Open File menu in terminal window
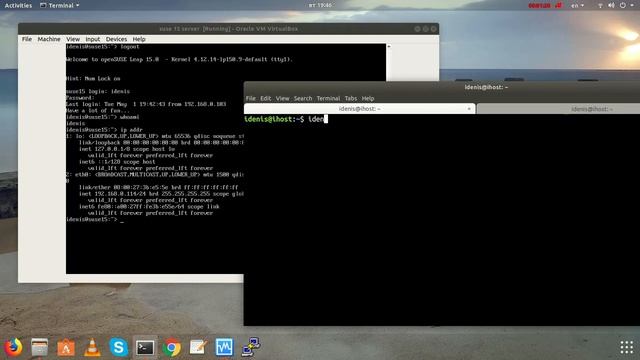The image size is (640, 360). pos(251,98)
